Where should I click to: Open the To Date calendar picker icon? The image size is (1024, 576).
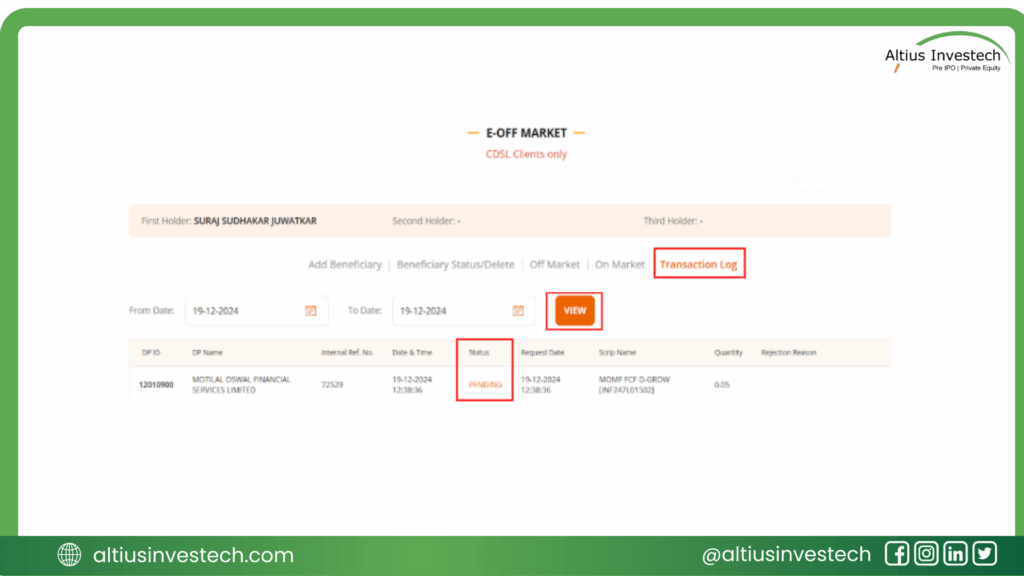[518, 311]
